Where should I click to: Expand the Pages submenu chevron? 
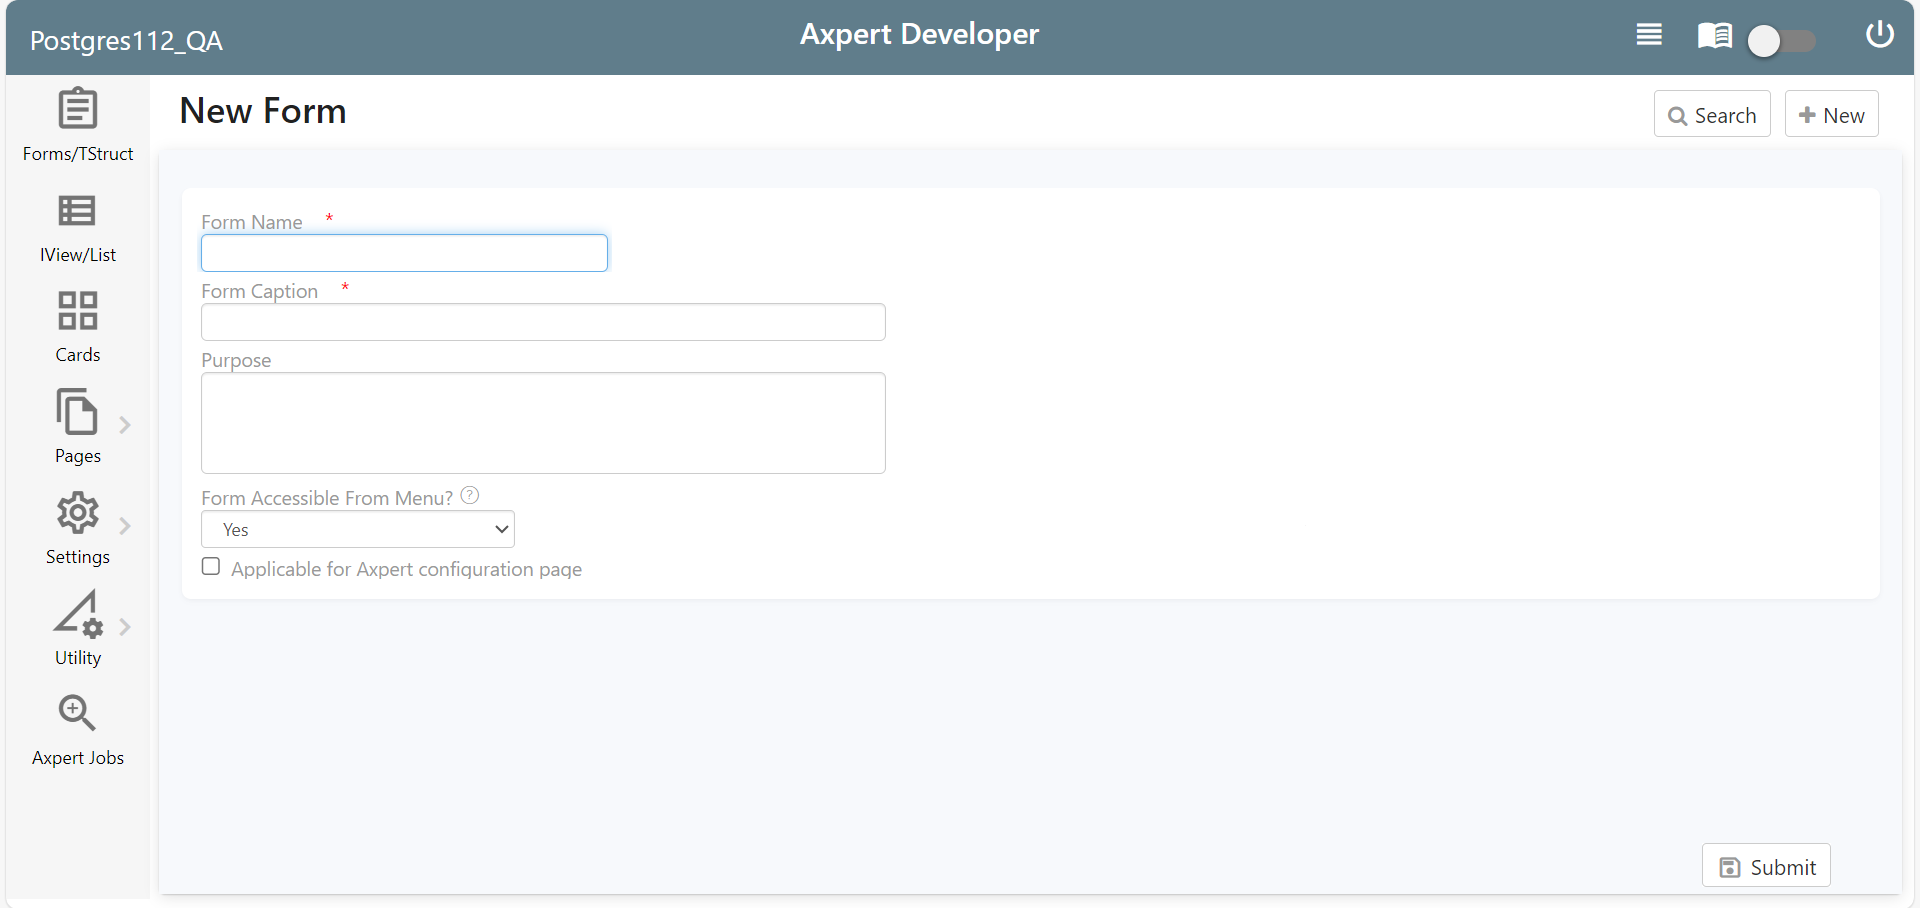pyautogui.click(x=125, y=424)
